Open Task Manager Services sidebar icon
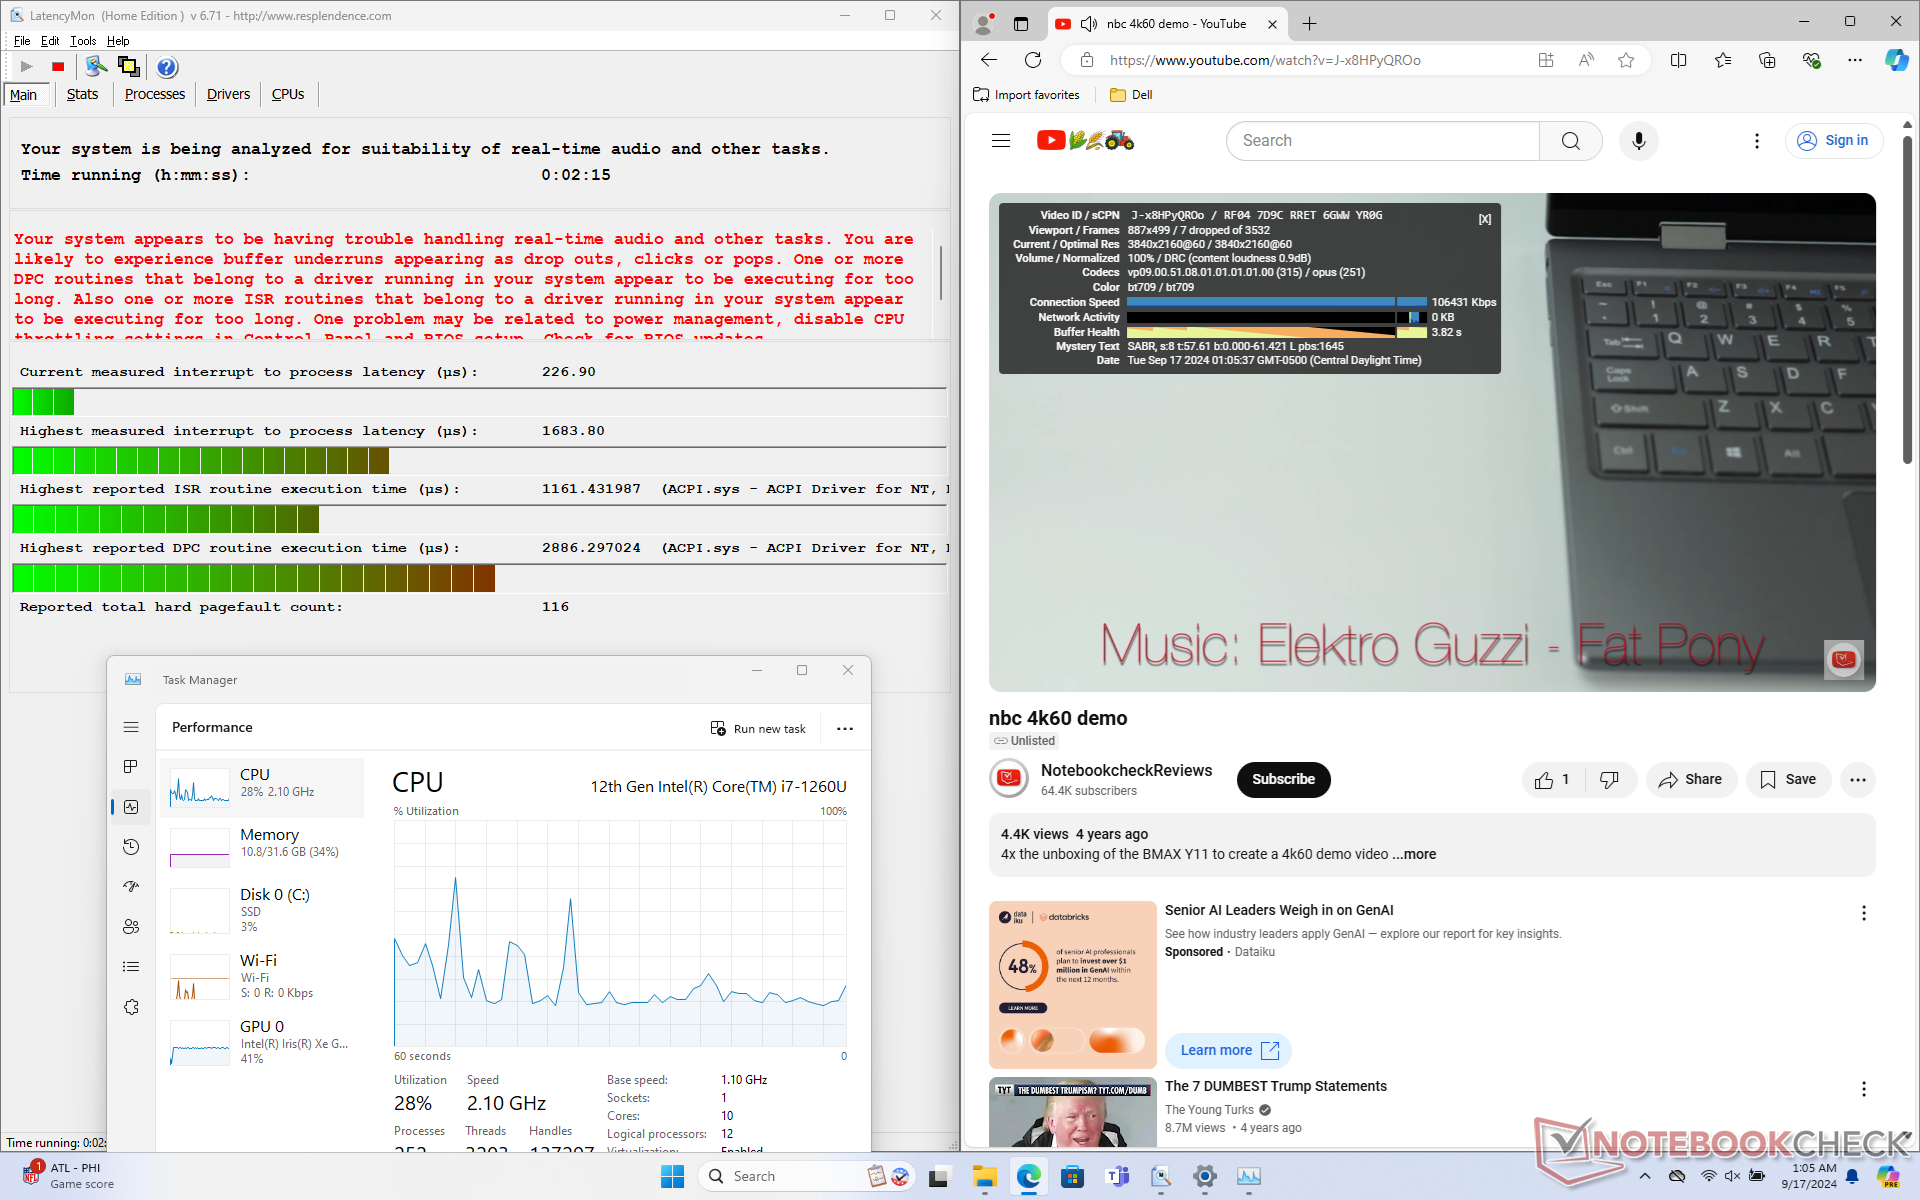Viewport: 1920px width, 1200px height. tap(131, 1007)
